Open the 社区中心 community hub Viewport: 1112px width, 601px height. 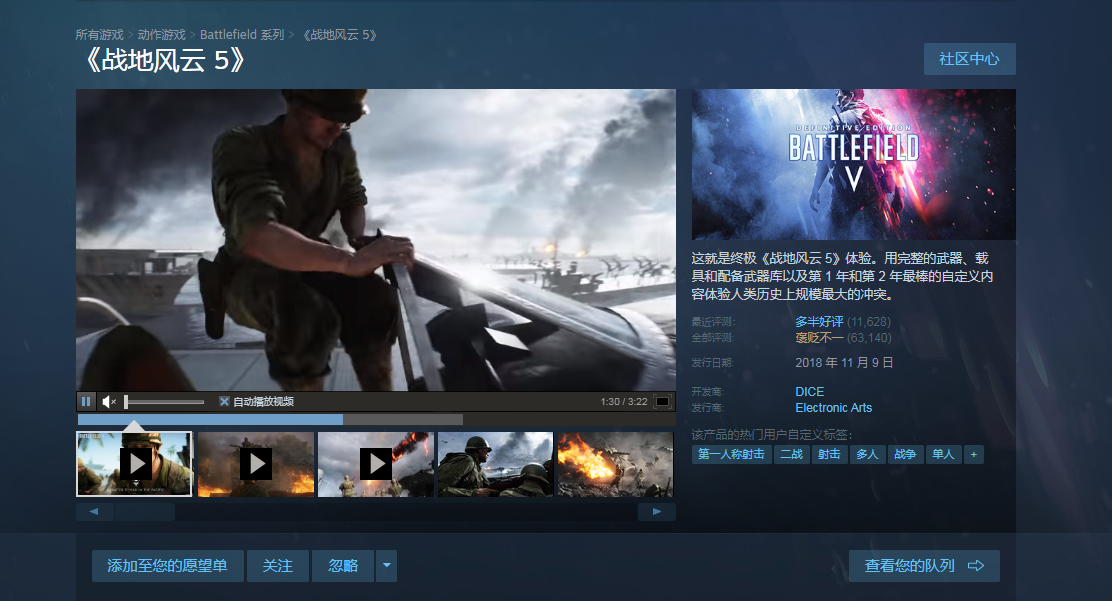coord(969,59)
